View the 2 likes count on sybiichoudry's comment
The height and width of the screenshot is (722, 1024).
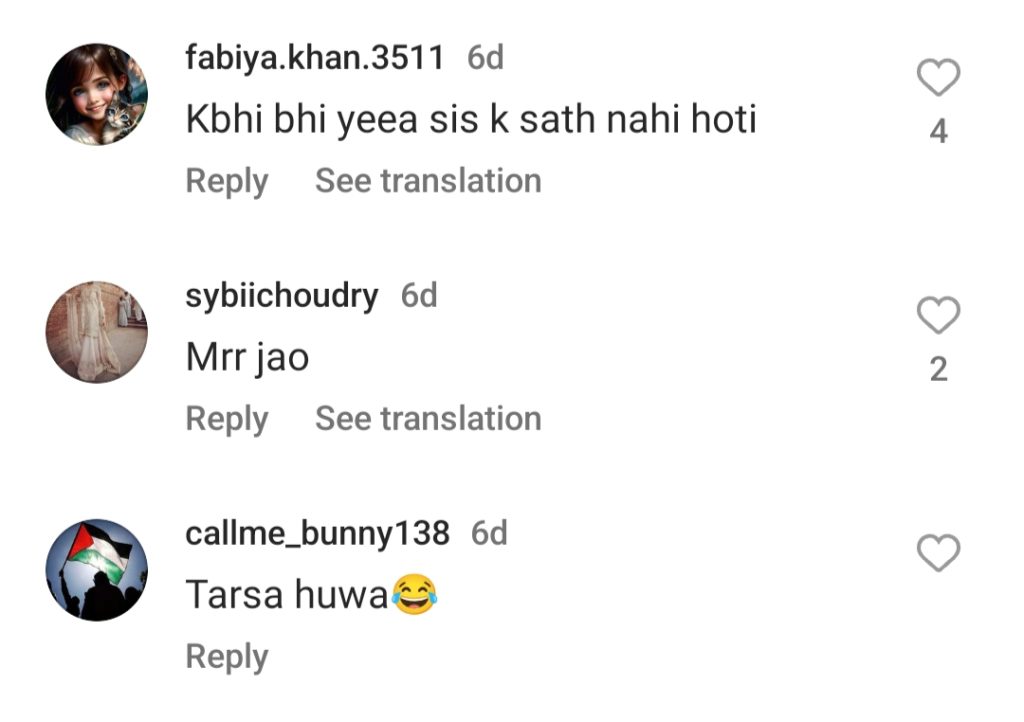point(938,369)
